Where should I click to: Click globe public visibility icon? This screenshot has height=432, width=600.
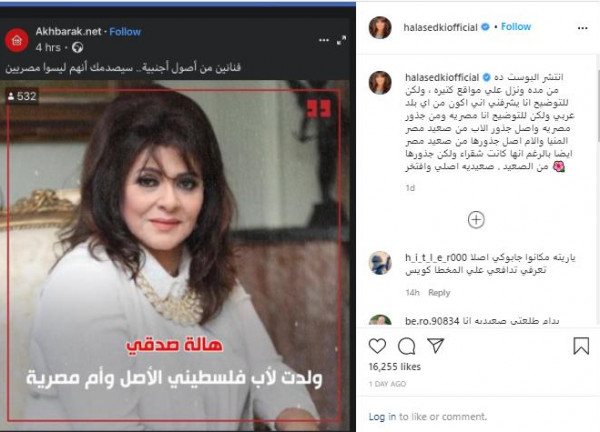point(78,47)
